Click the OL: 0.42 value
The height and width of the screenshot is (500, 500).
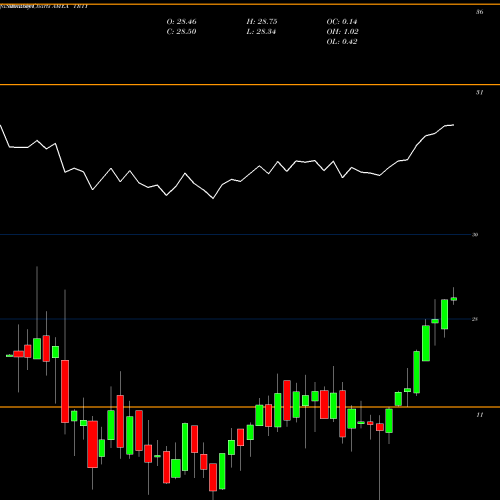click(x=342, y=42)
